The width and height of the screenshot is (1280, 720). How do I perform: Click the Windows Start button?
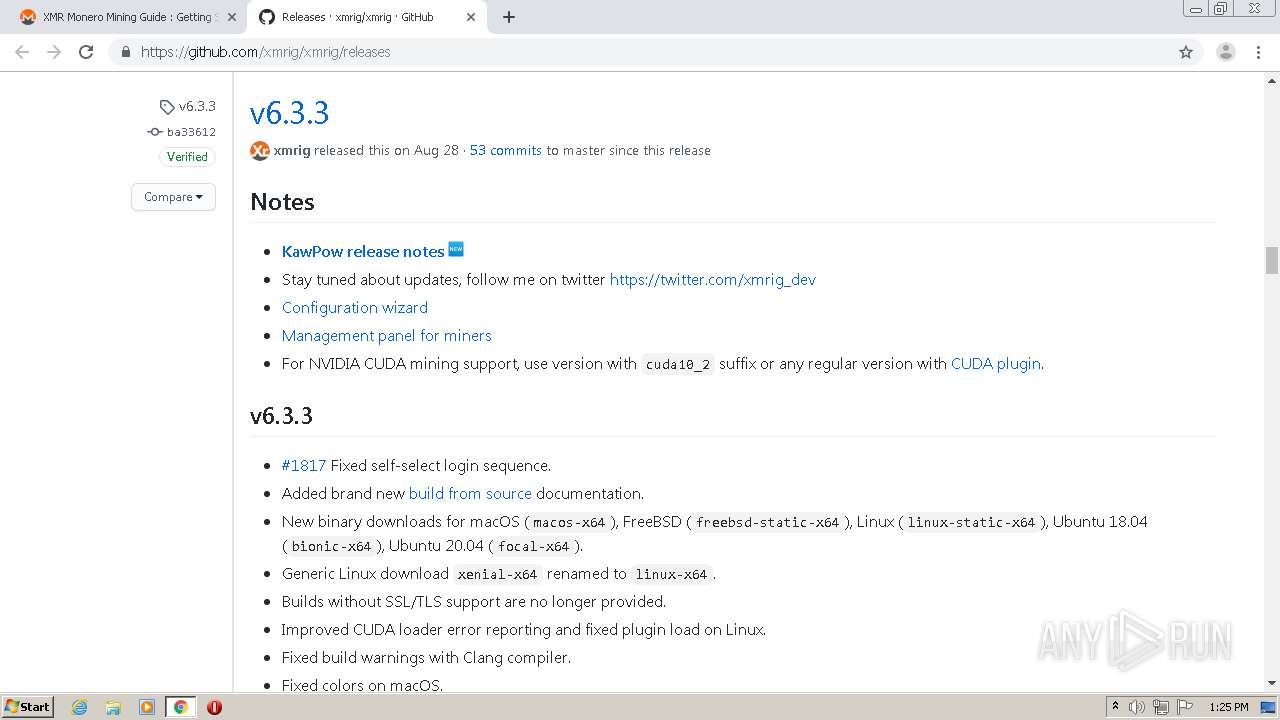[27, 706]
